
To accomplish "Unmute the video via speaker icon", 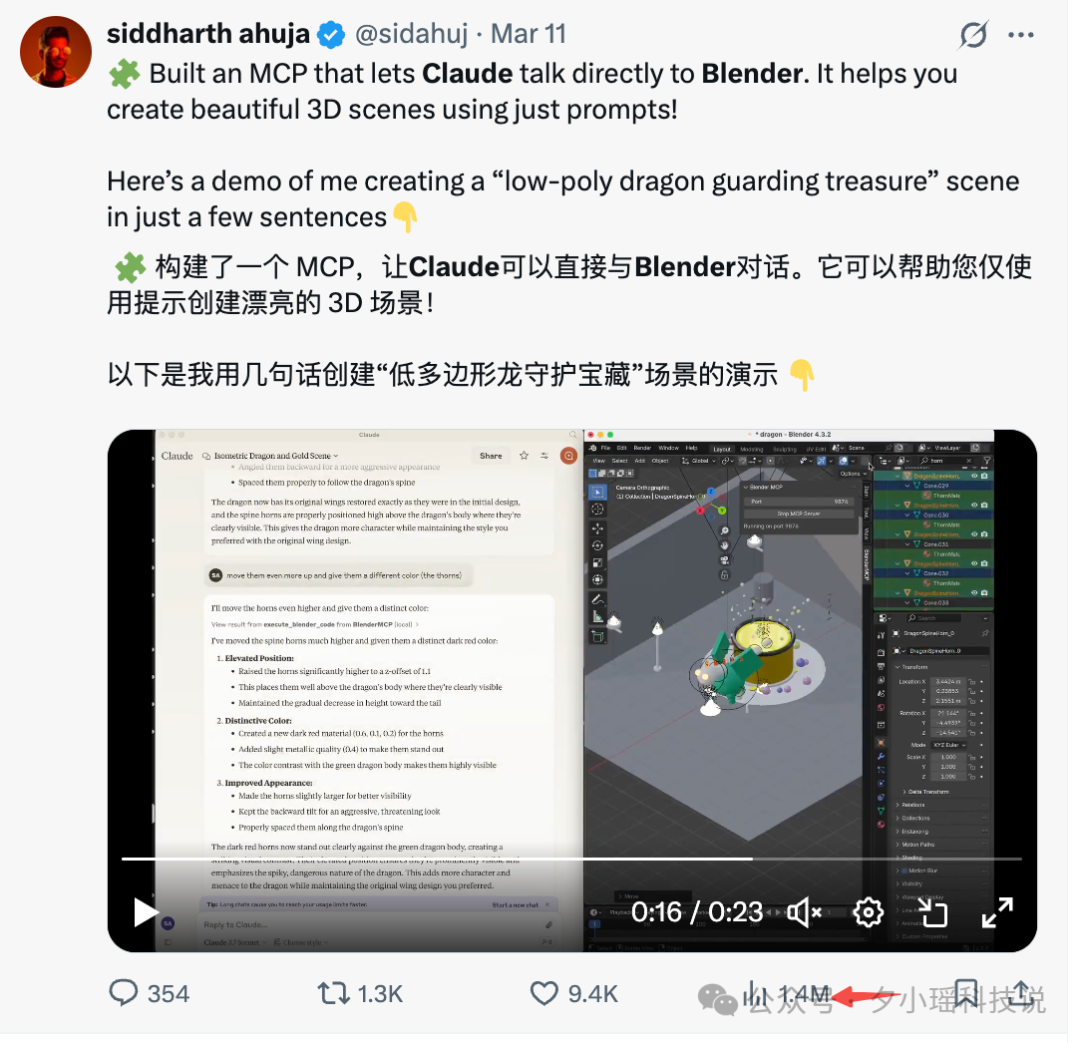I will pos(804,913).
